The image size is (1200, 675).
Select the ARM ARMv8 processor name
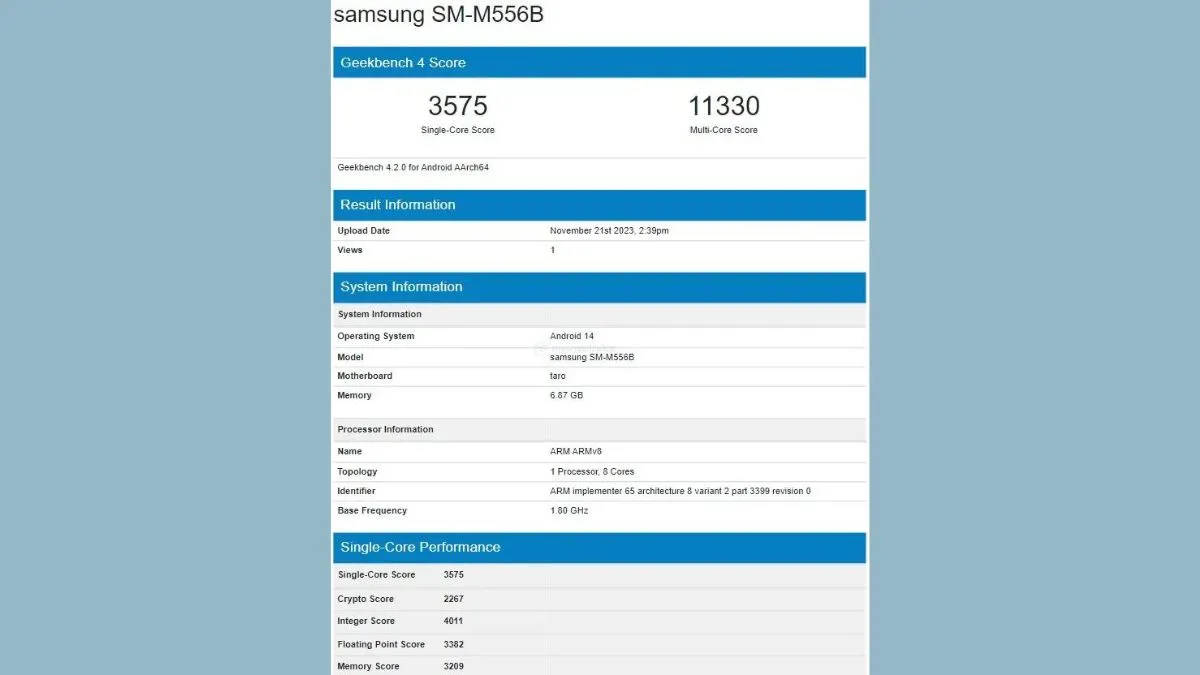click(x=575, y=452)
